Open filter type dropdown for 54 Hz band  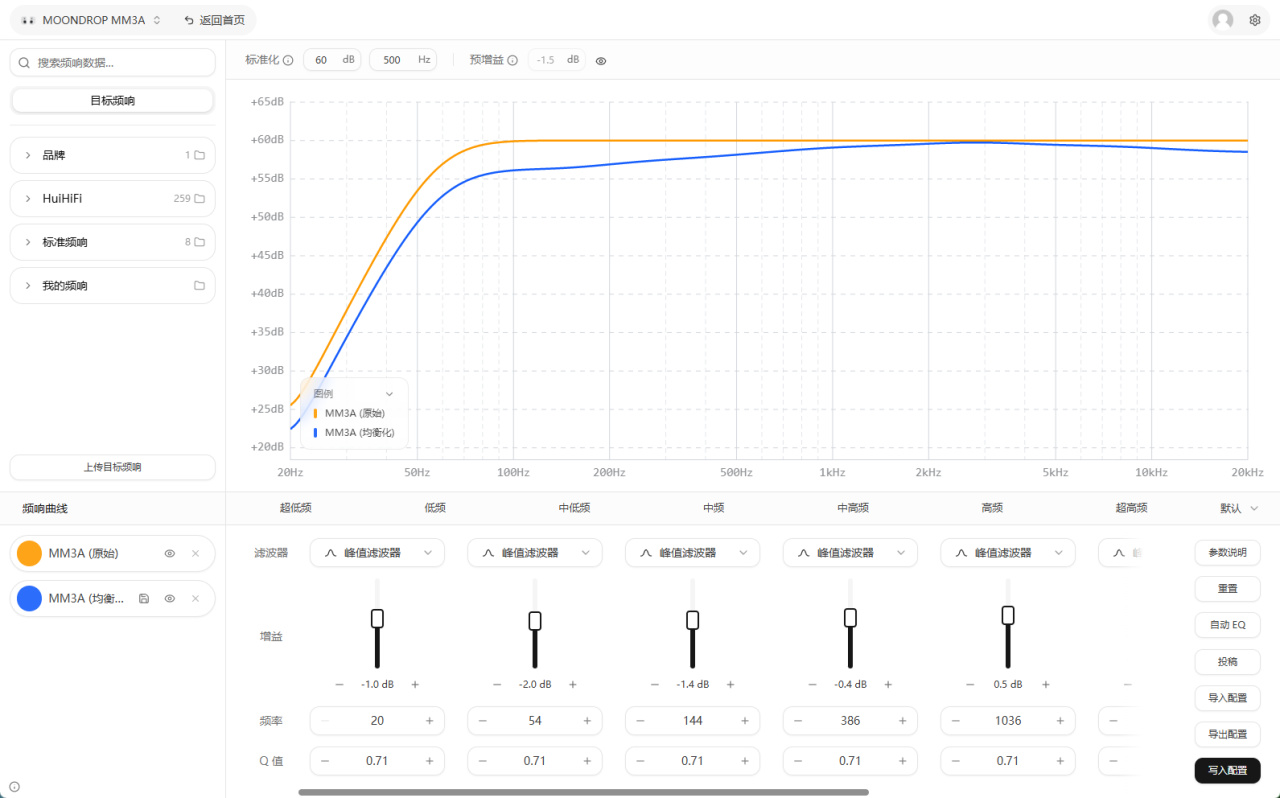coord(535,552)
